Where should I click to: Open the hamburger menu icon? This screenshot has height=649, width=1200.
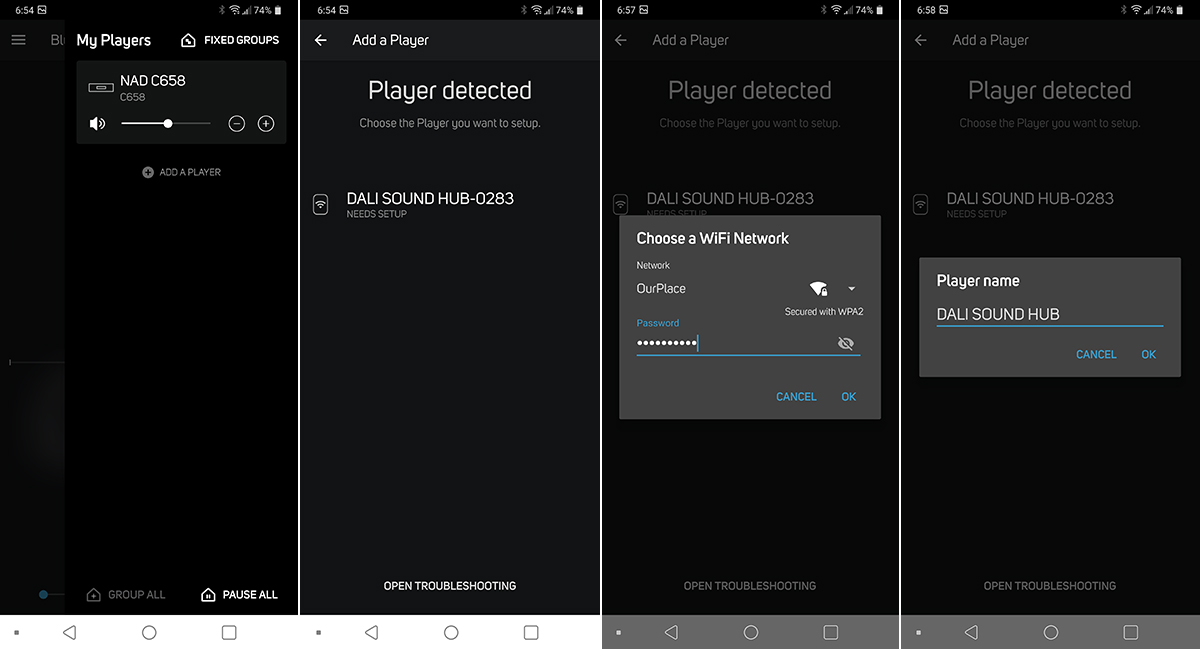pos(18,40)
